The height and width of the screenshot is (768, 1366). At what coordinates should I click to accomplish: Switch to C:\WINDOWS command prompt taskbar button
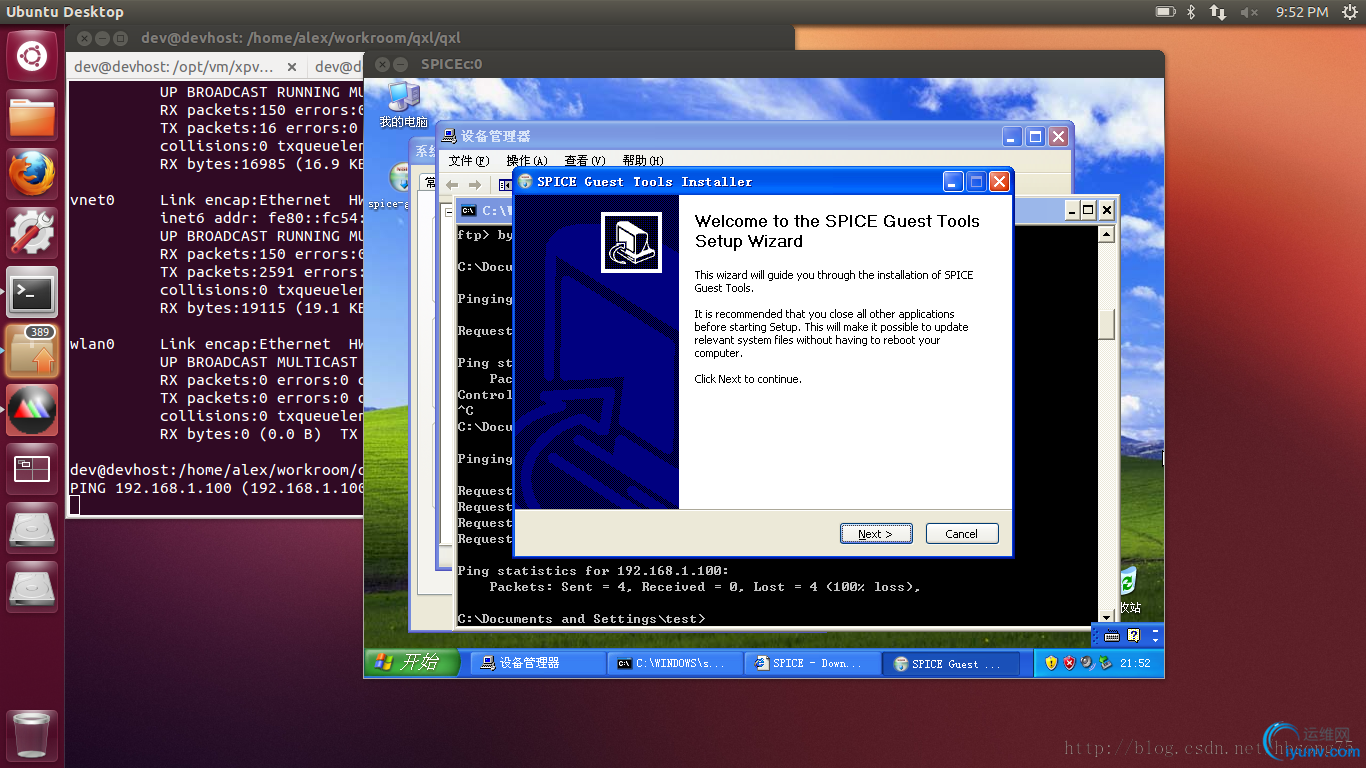676,663
